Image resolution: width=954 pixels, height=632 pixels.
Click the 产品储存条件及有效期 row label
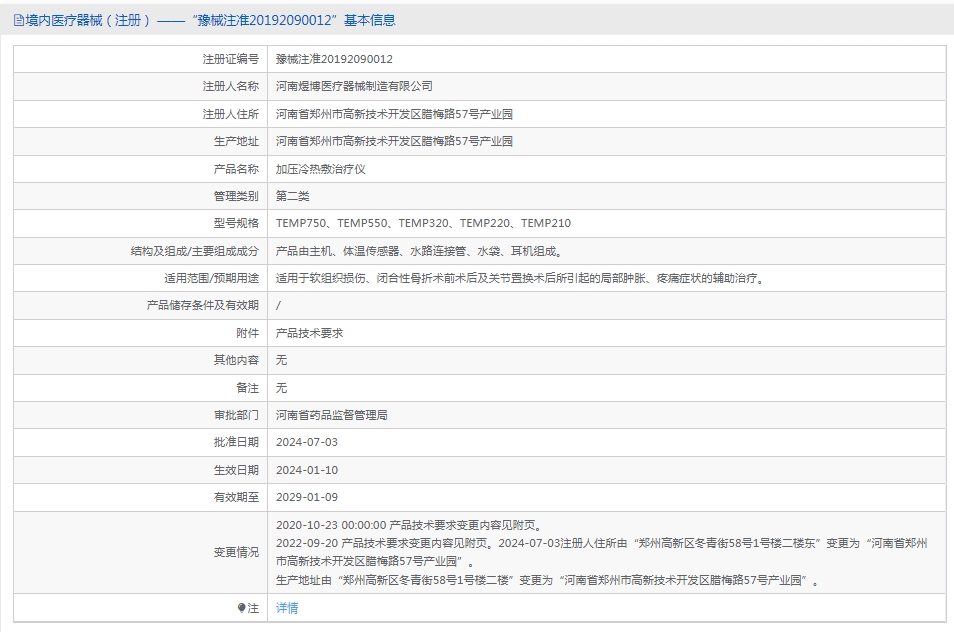[x=202, y=305]
